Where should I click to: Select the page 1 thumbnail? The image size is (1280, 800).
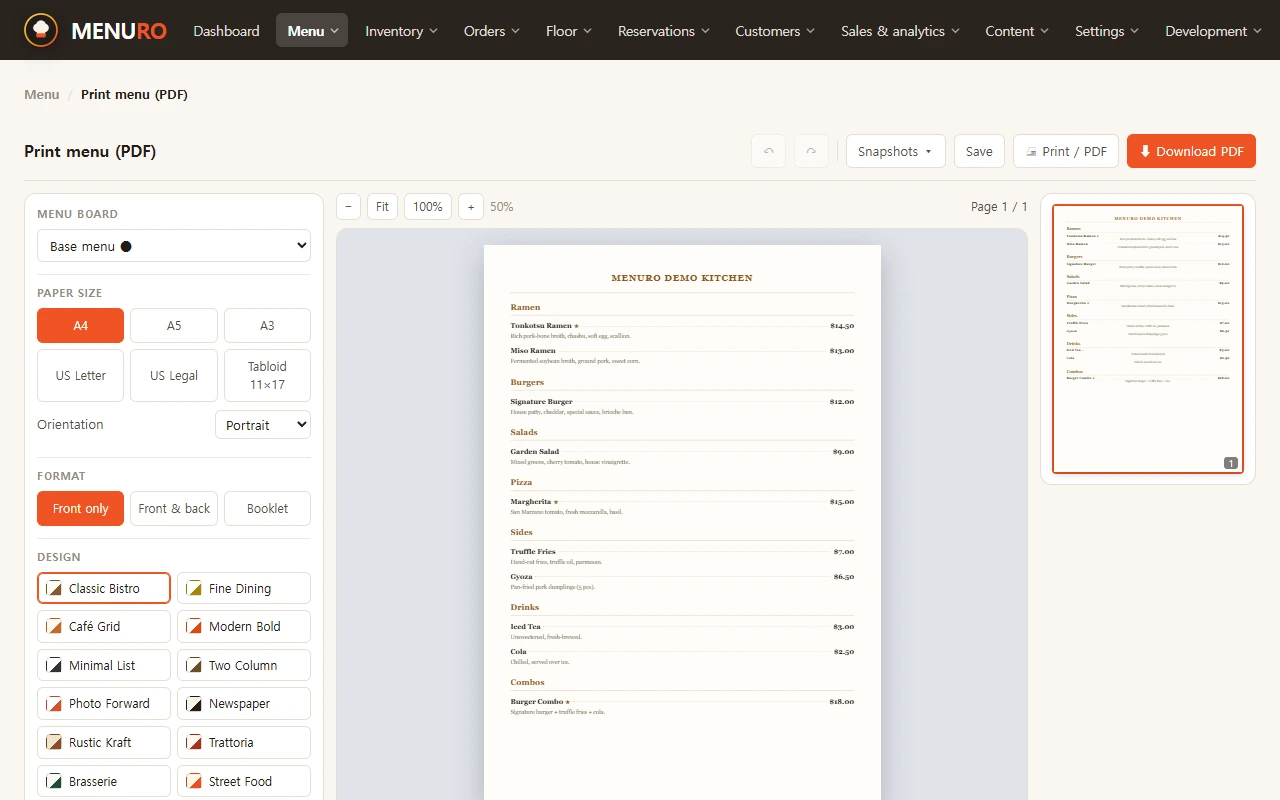(1148, 339)
